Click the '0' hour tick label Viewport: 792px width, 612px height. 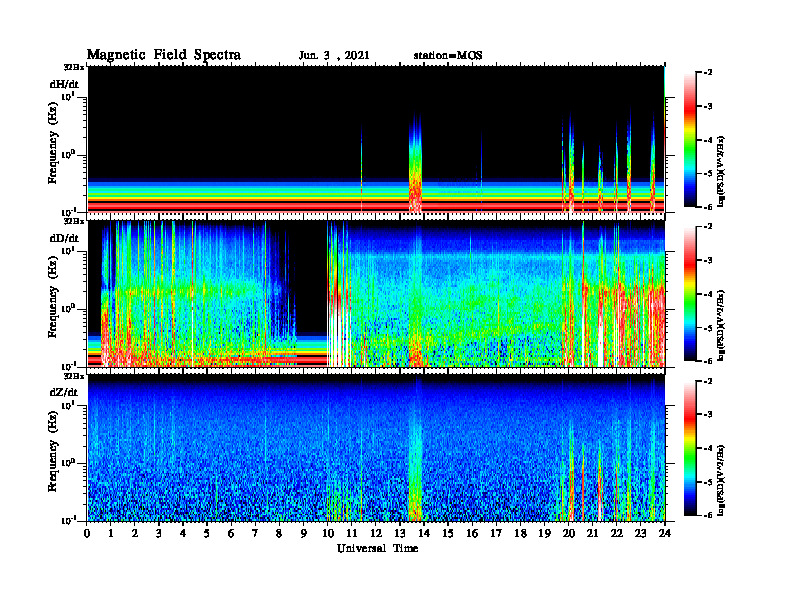tap(87, 534)
